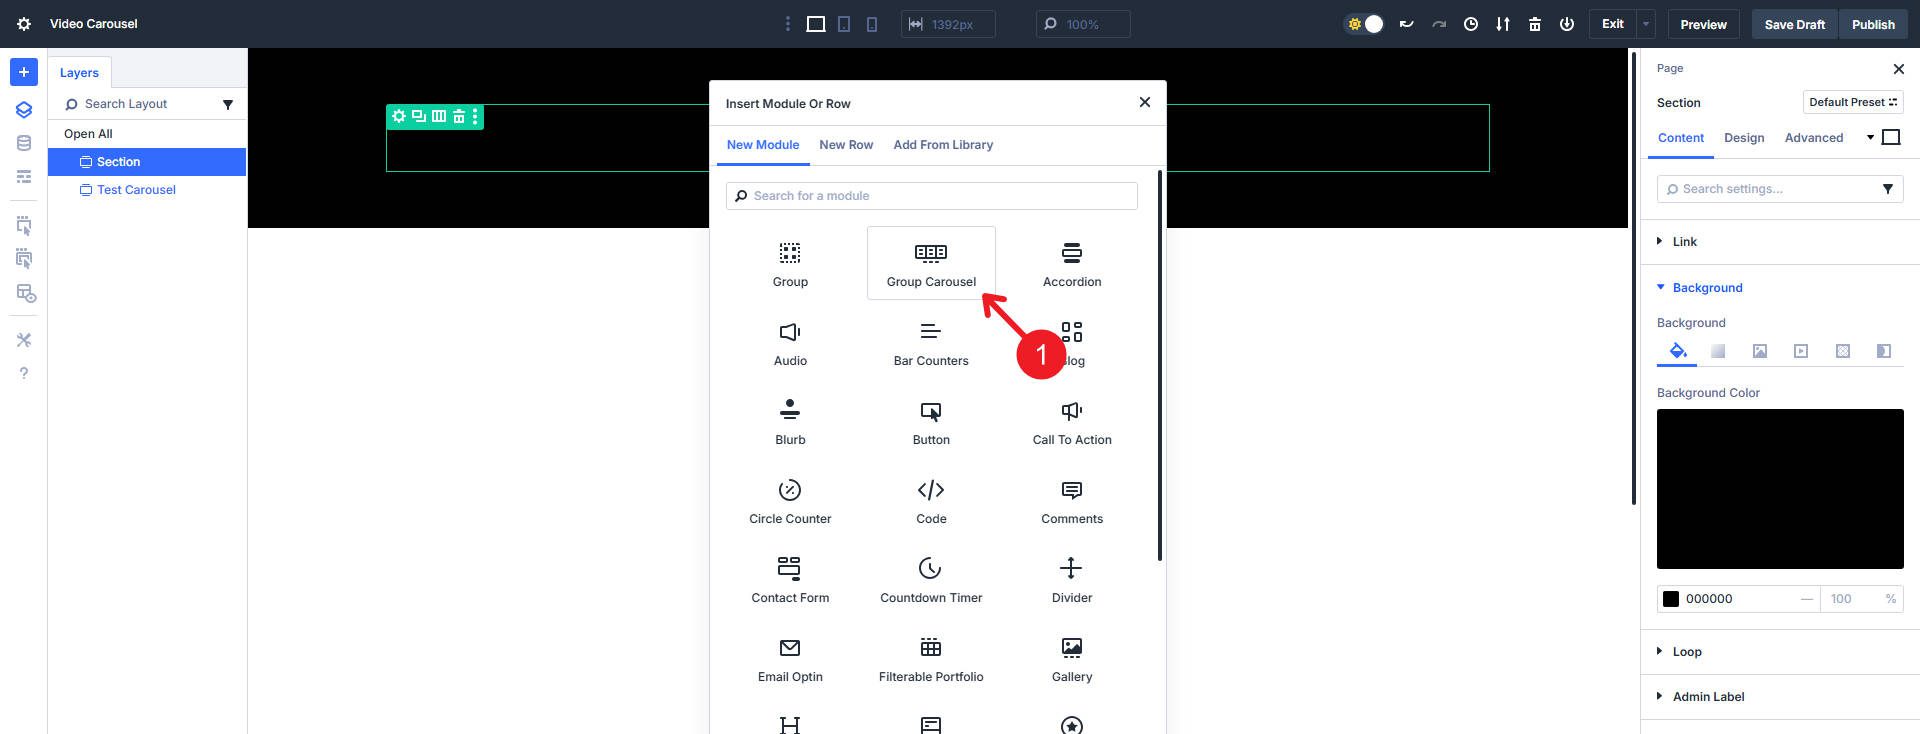Click the black background color preview
Screen dimensions: 1920x734
(1780, 489)
